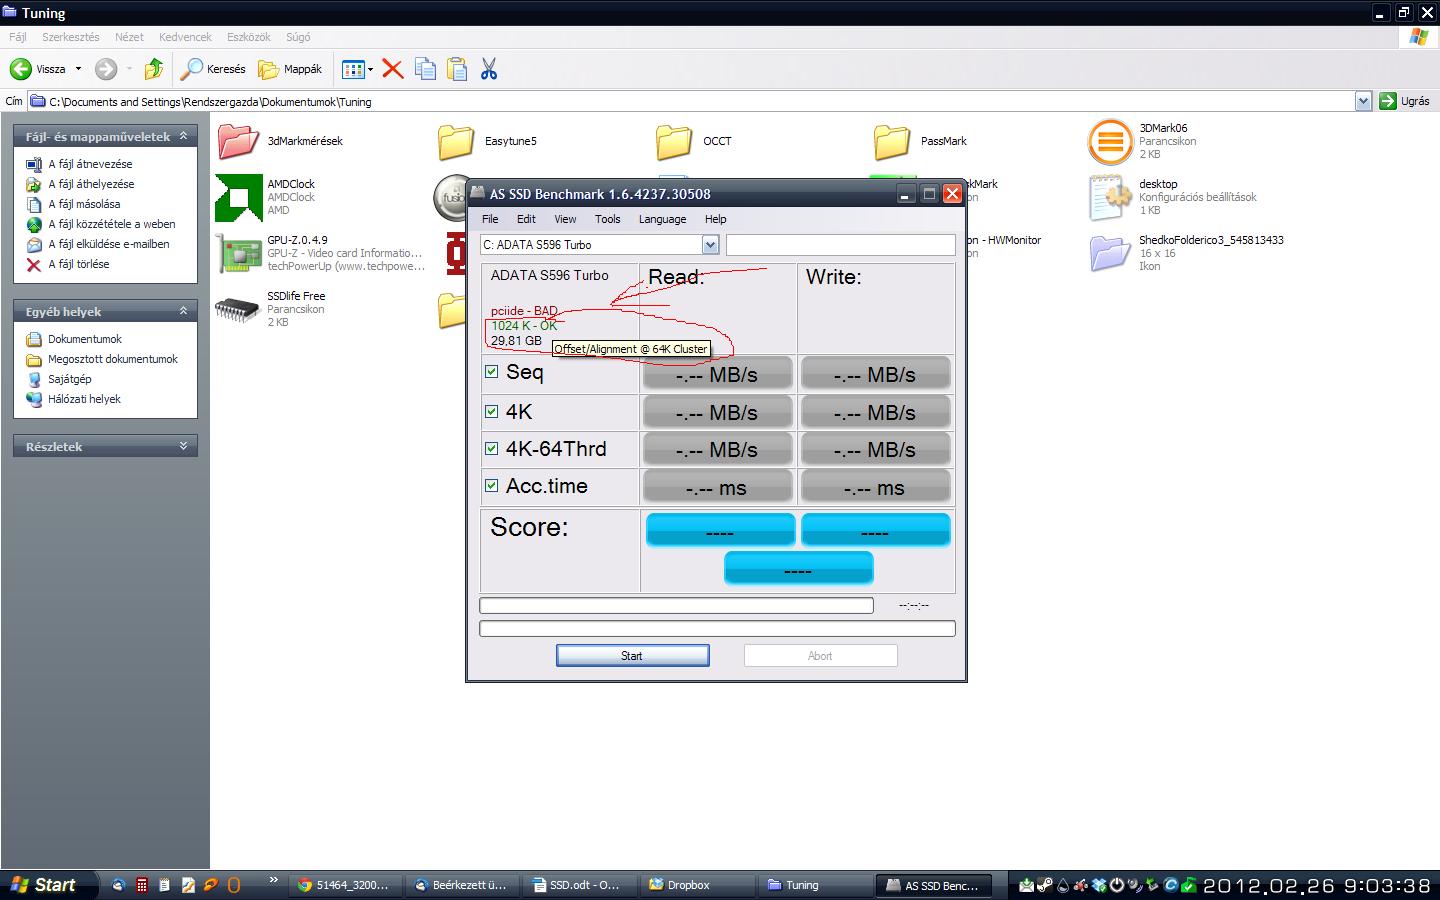Click the red X delete toolbar icon
This screenshot has height=900, width=1440.
pos(393,69)
